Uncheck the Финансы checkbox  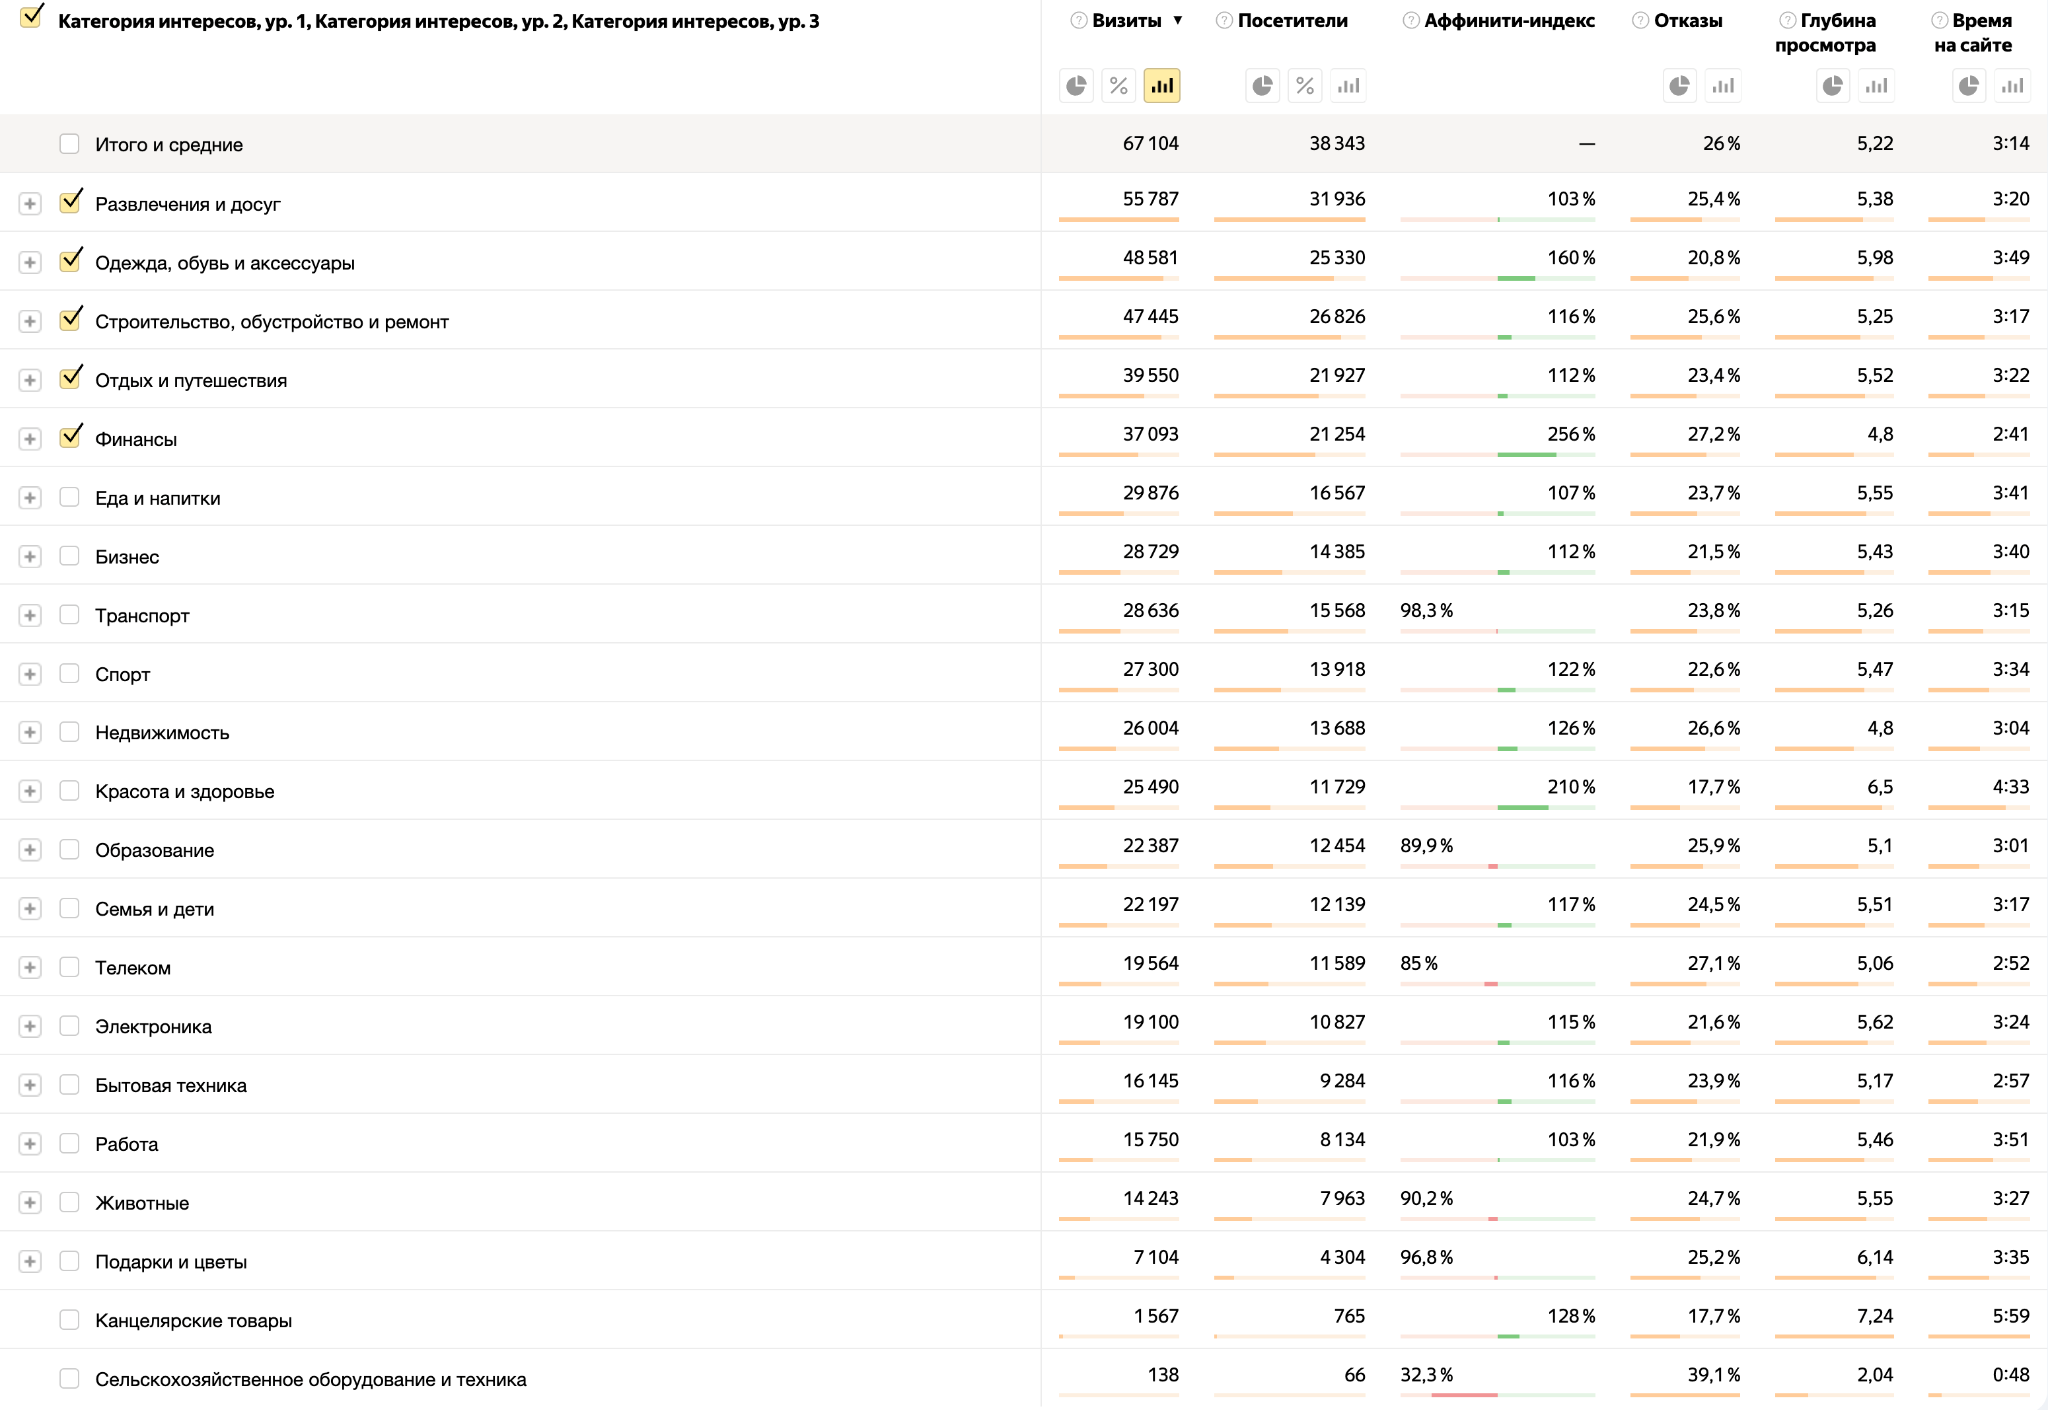tap(70, 437)
